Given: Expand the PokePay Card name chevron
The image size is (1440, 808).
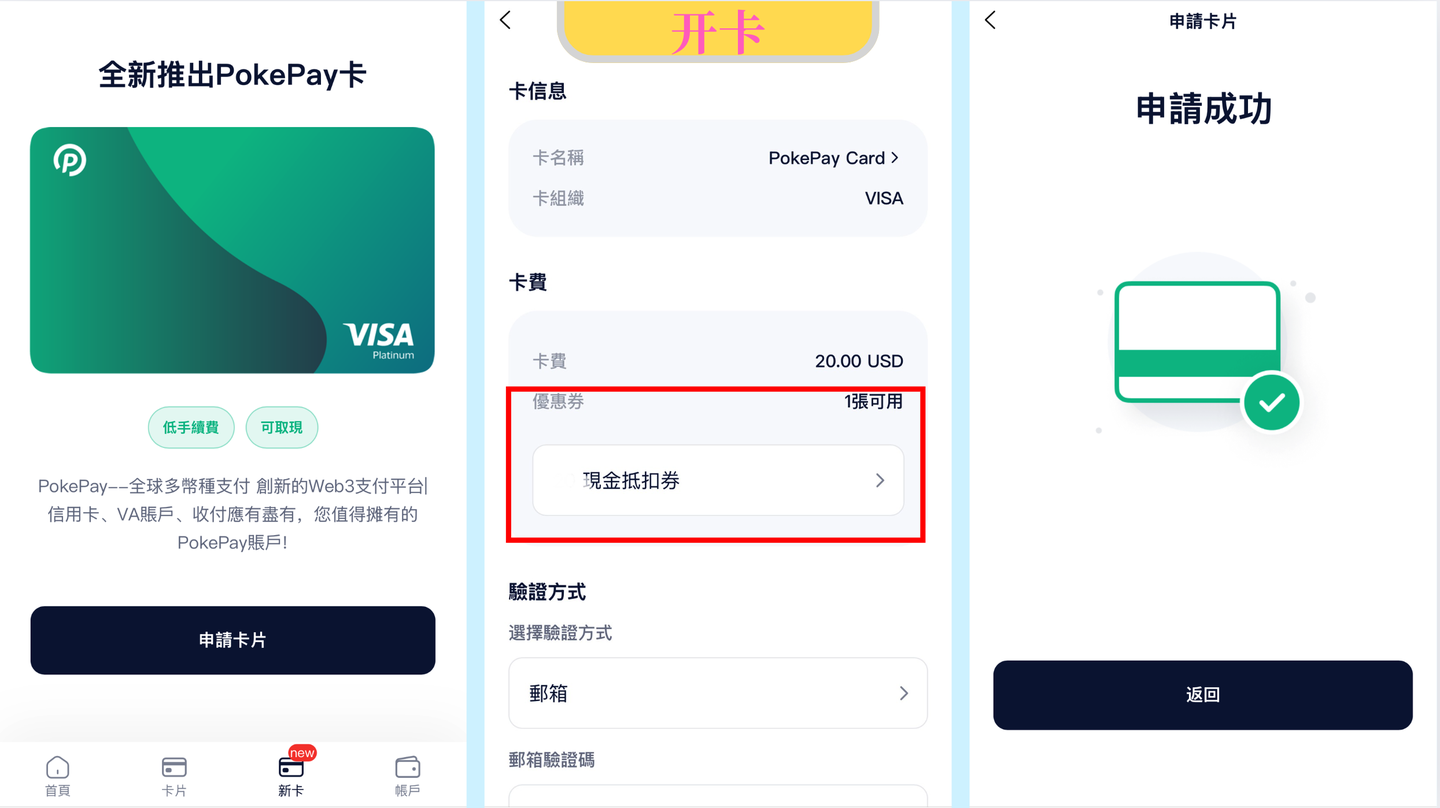Looking at the screenshot, I should [x=895, y=158].
